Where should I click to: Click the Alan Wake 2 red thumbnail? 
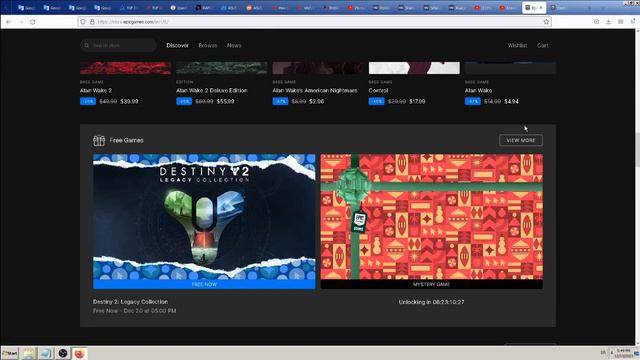tap(126, 68)
